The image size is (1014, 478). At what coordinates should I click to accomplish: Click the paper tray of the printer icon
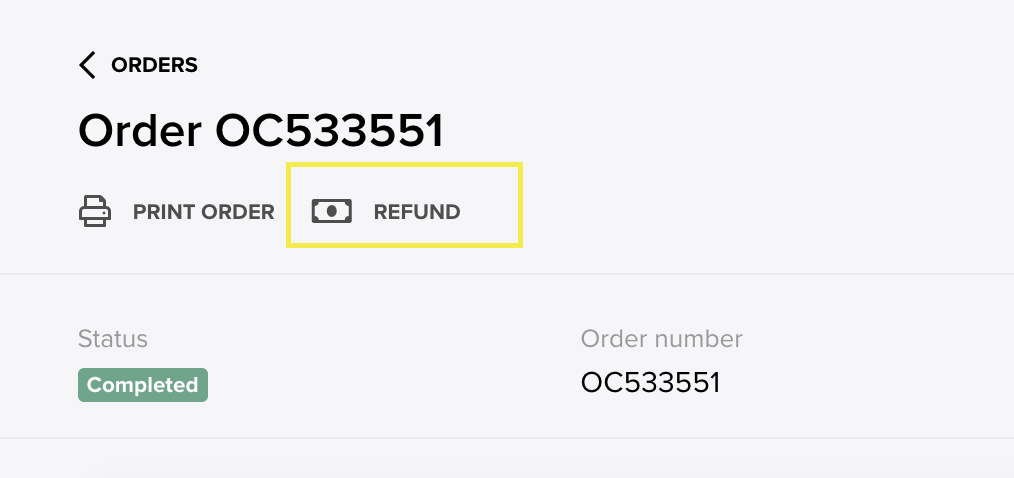click(x=95, y=220)
